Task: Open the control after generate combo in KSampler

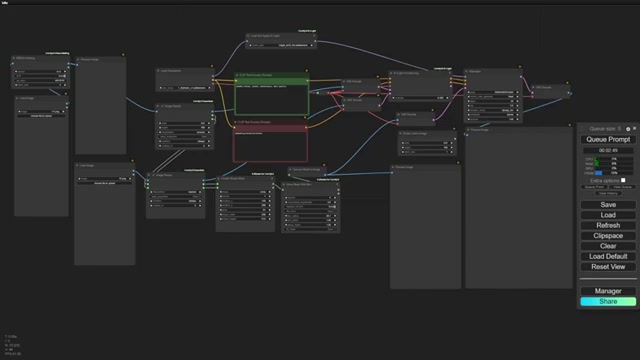Action: [493, 97]
